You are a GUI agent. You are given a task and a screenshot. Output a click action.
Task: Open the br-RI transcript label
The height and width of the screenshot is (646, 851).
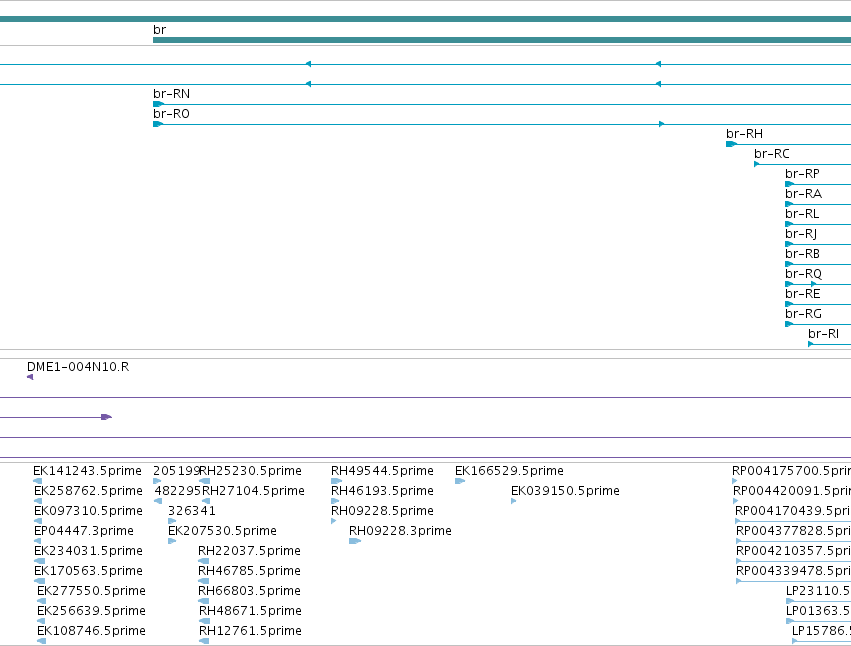[823, 334]
